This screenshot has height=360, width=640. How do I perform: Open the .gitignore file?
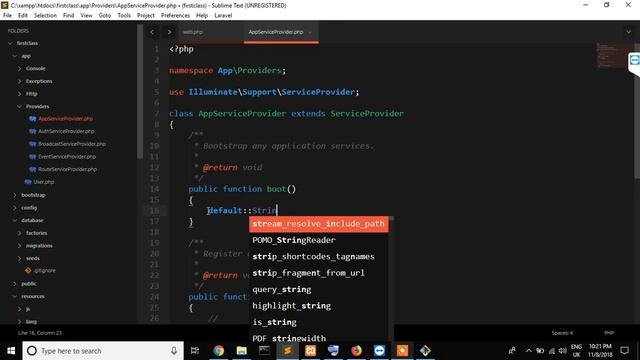click(45, 271)
